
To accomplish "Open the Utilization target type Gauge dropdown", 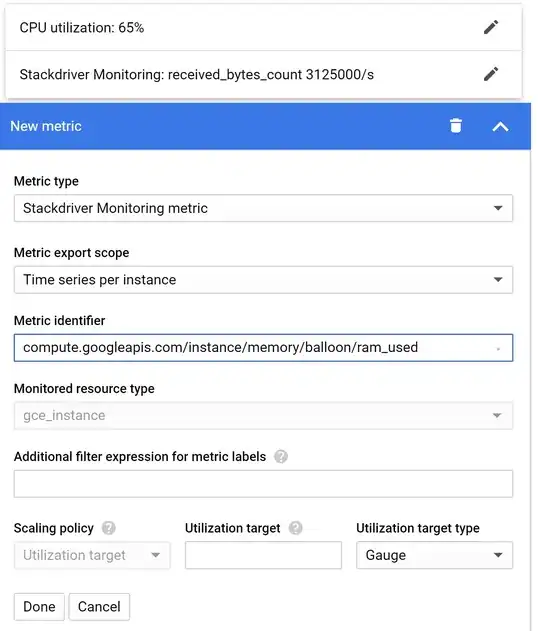I will tap(434, 555).
